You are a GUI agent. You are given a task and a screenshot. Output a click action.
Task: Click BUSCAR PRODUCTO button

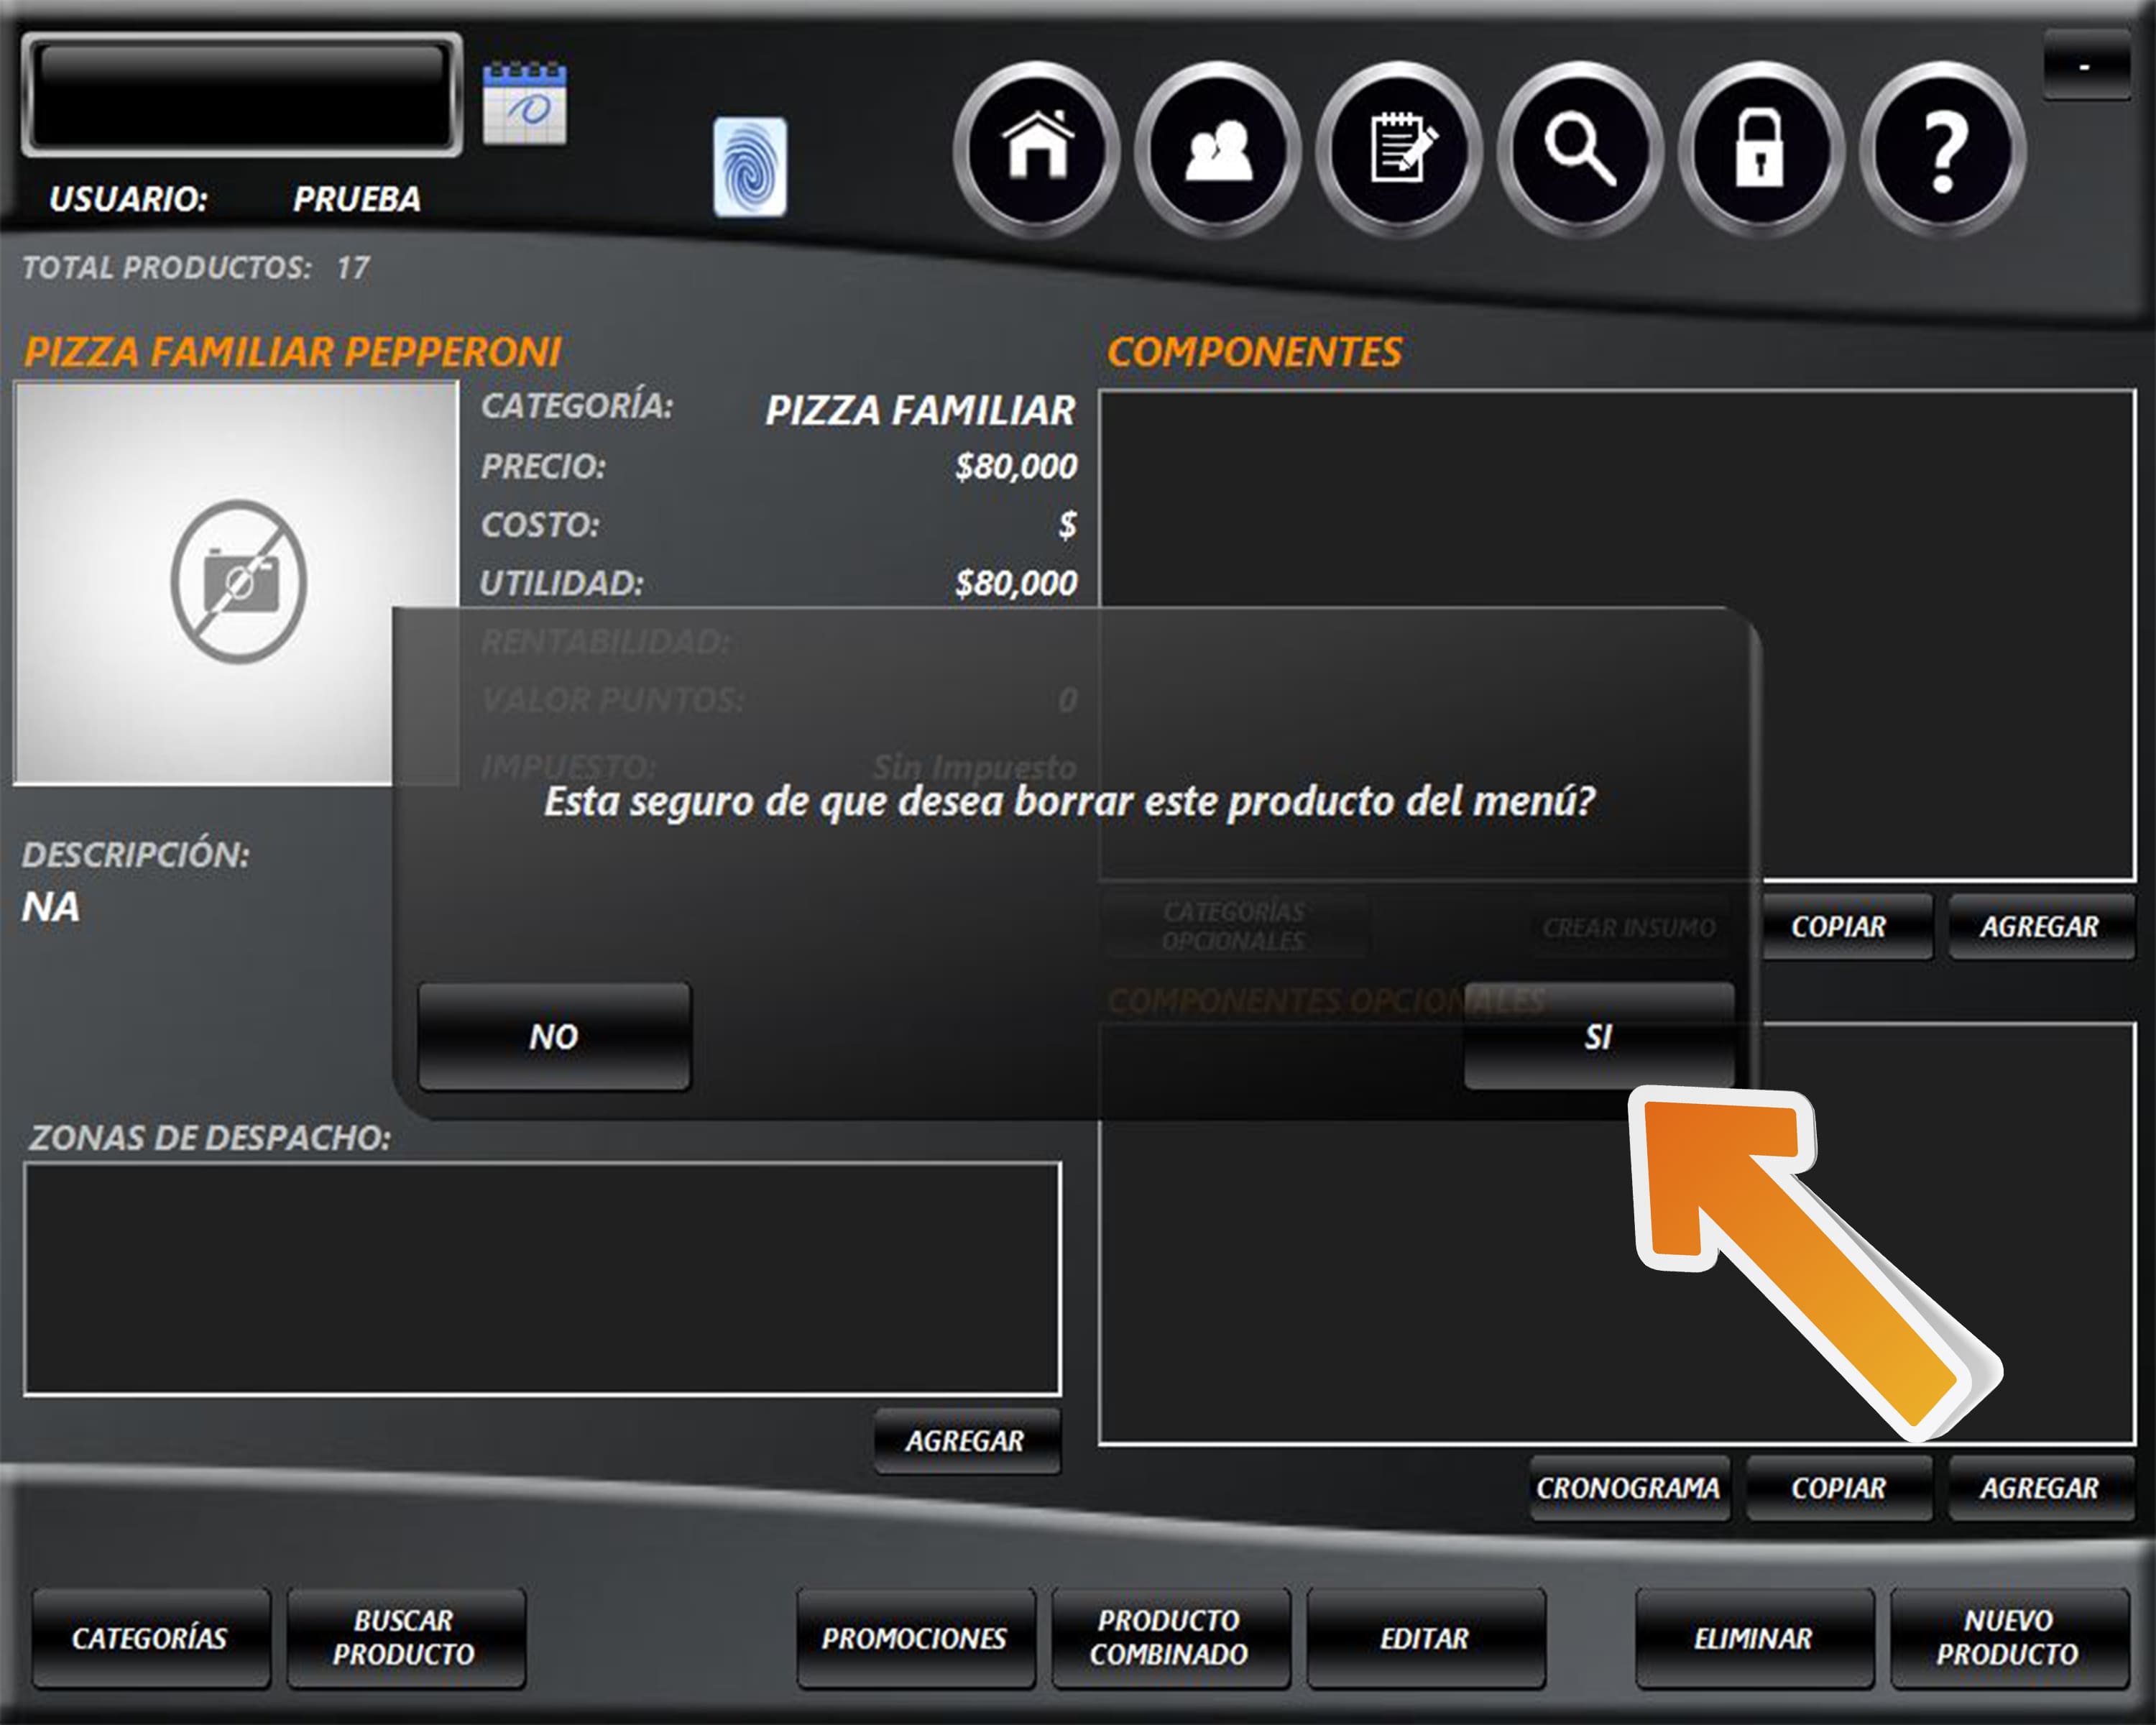405,1638
